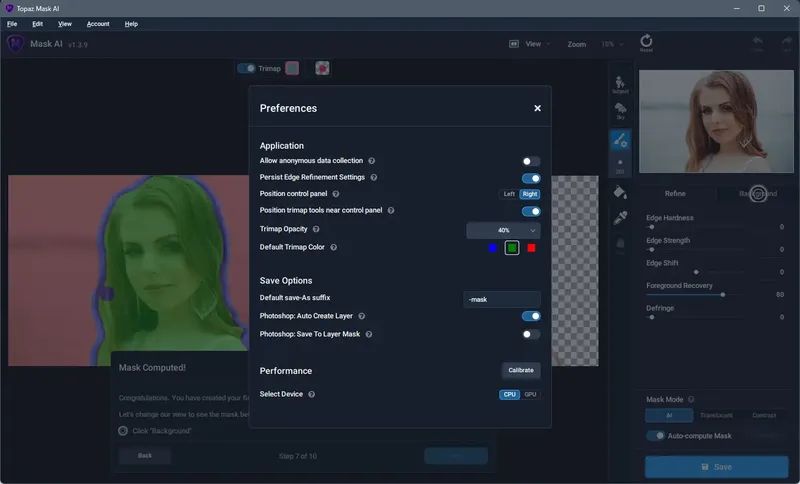Open the View dropdown in top bar

(x=538, y=44)
